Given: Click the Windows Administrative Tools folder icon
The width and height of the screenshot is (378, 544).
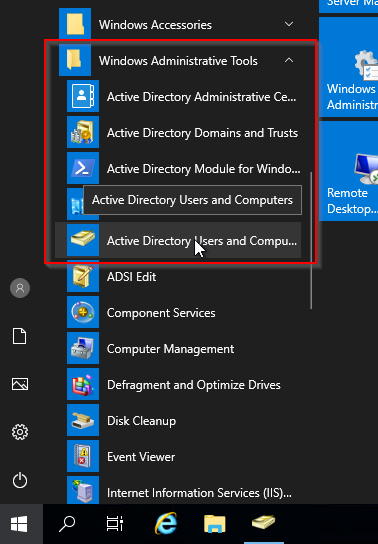Looking at the screenshot, I should point(75,60).
